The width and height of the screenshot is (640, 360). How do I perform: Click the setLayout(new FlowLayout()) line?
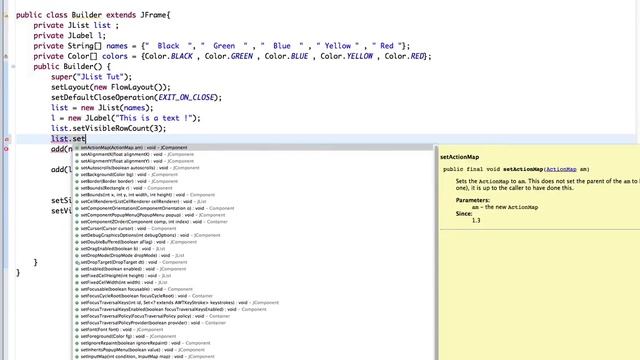click(111, 87)
